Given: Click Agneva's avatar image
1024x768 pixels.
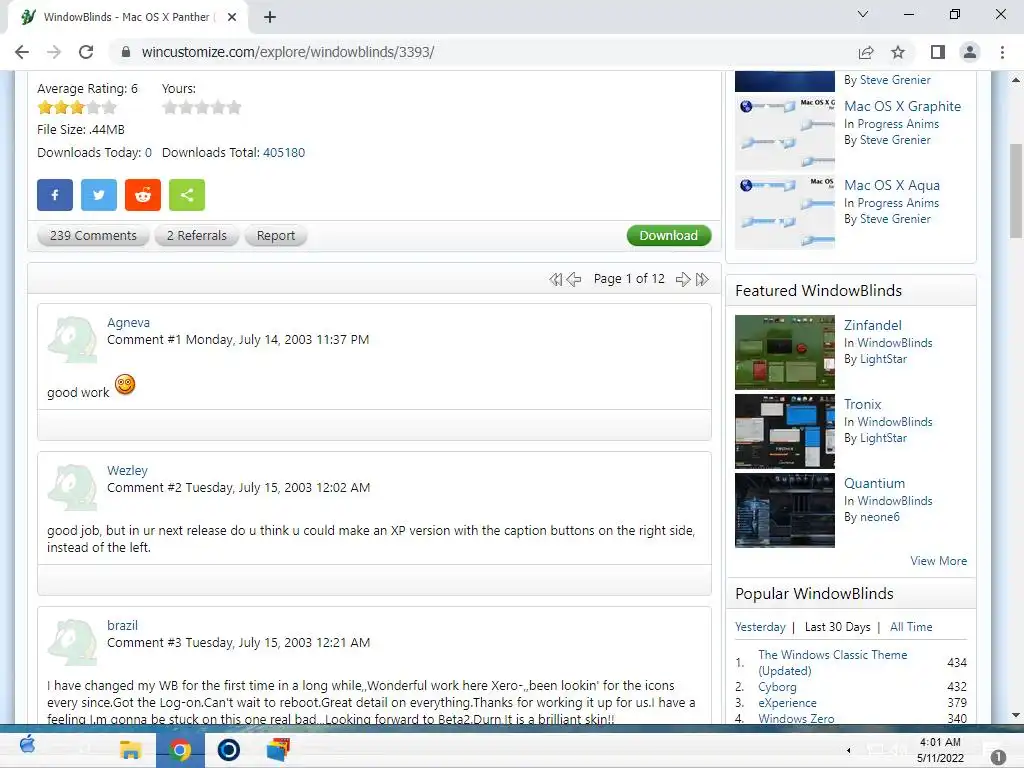Looking at the screenshot, I should [72, 340].
